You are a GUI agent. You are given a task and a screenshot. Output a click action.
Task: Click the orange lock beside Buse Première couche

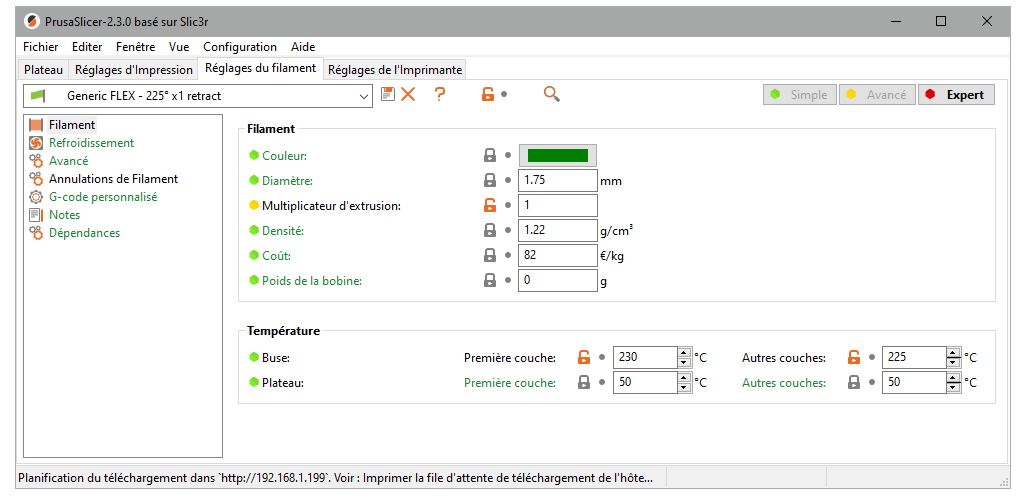584,357
